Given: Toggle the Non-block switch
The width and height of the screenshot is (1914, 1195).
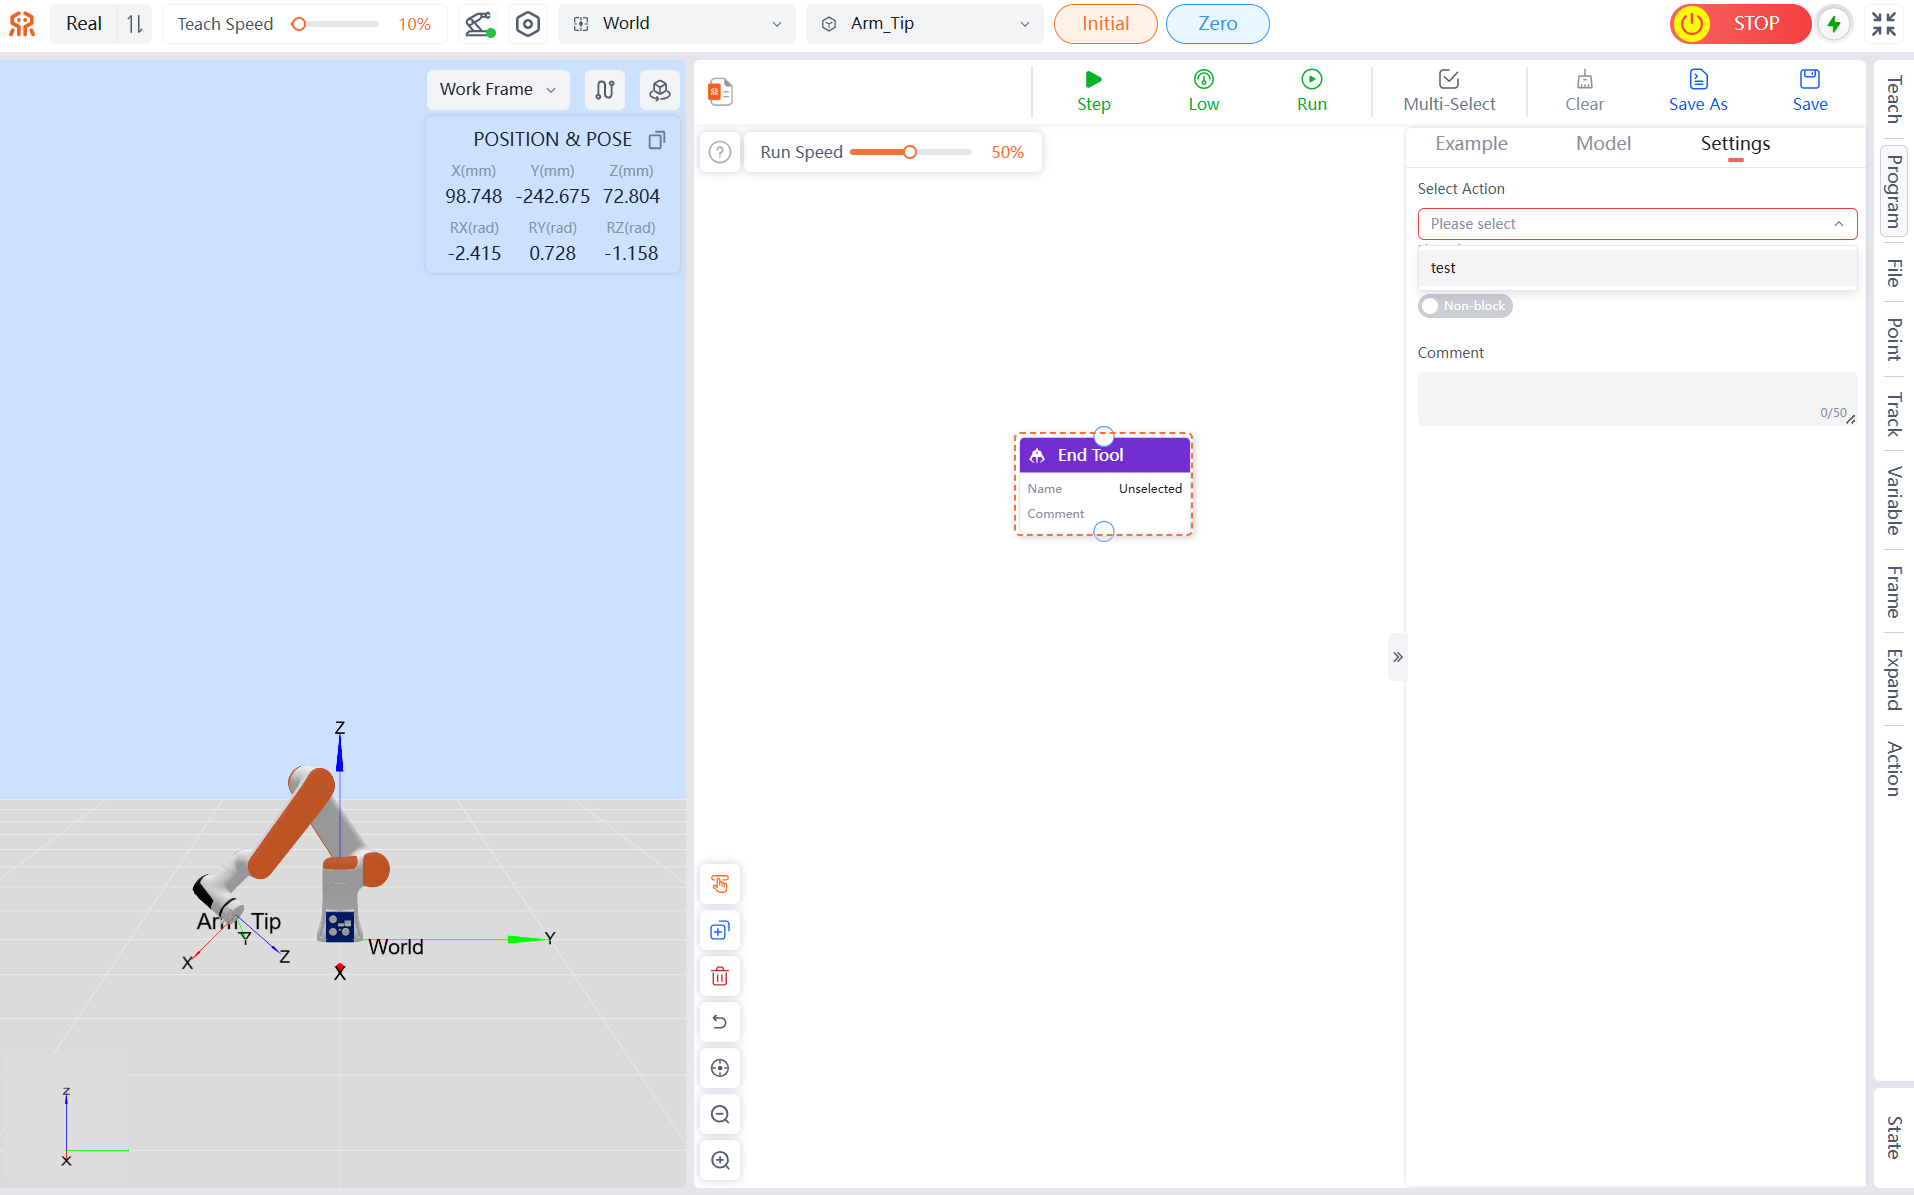Looking at the screenshot, I should 1465,306.
